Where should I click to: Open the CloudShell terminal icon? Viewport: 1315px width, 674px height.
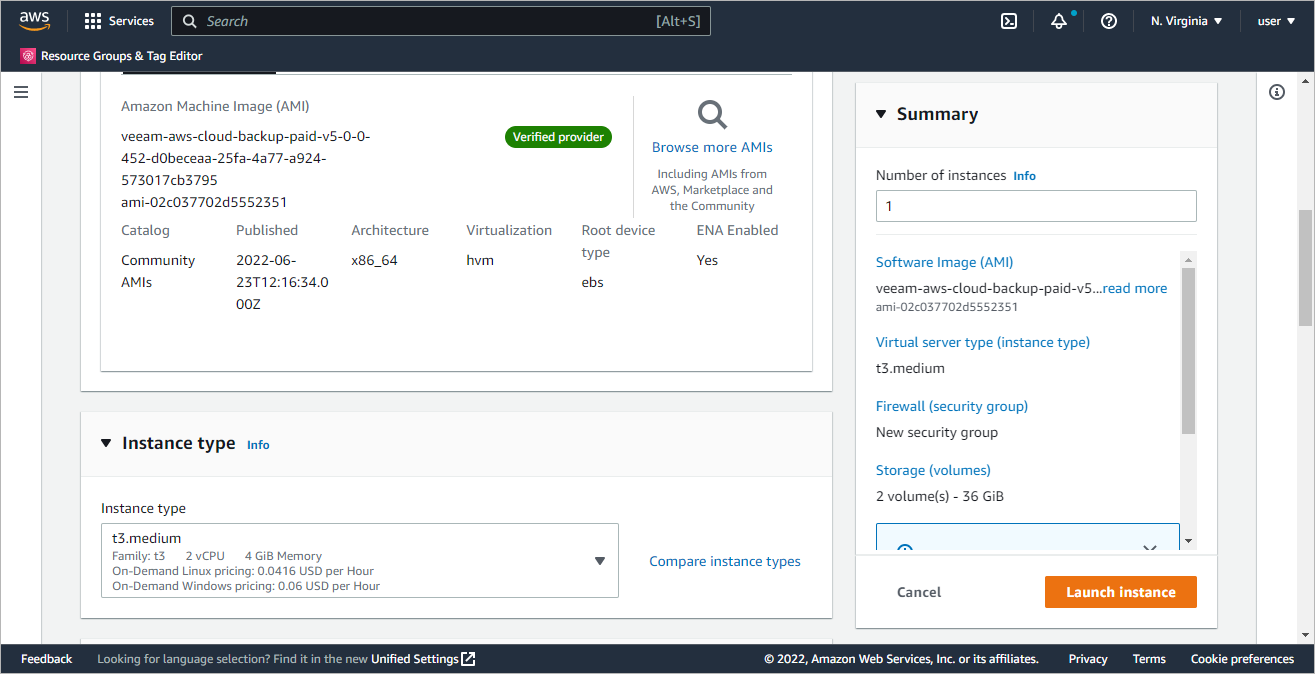point(1009,21)
